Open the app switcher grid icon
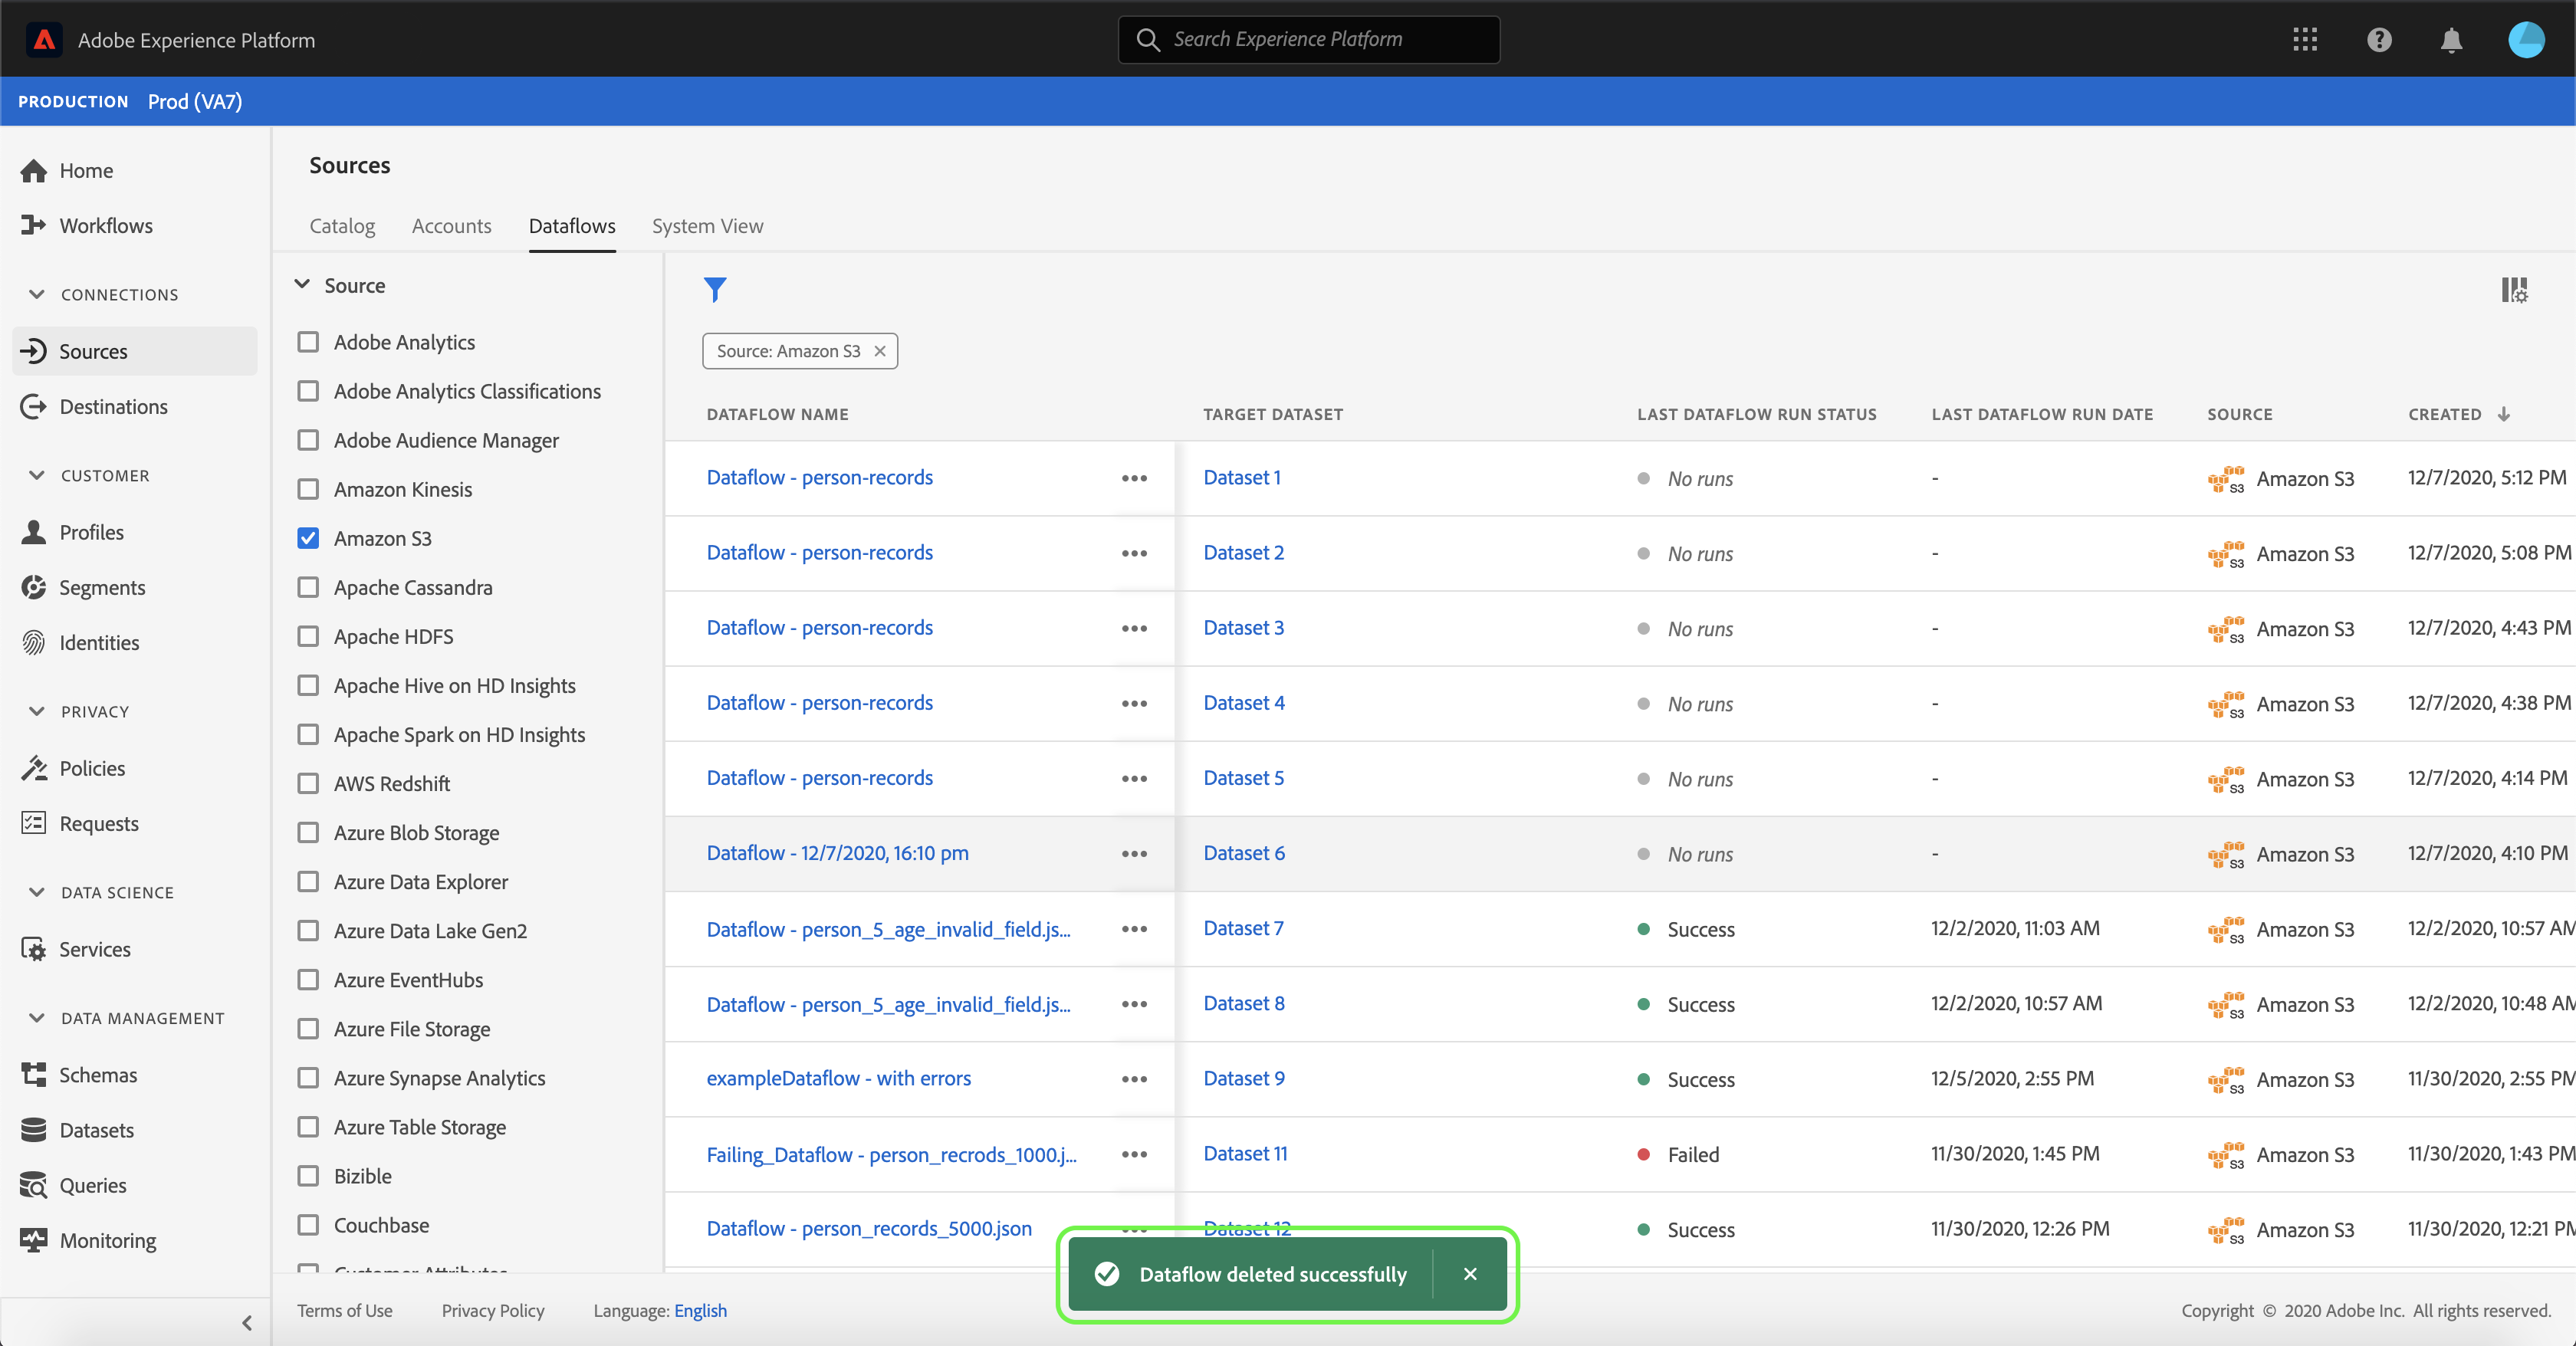This screenshot has height=1346, width=2576. (2305, 40)
